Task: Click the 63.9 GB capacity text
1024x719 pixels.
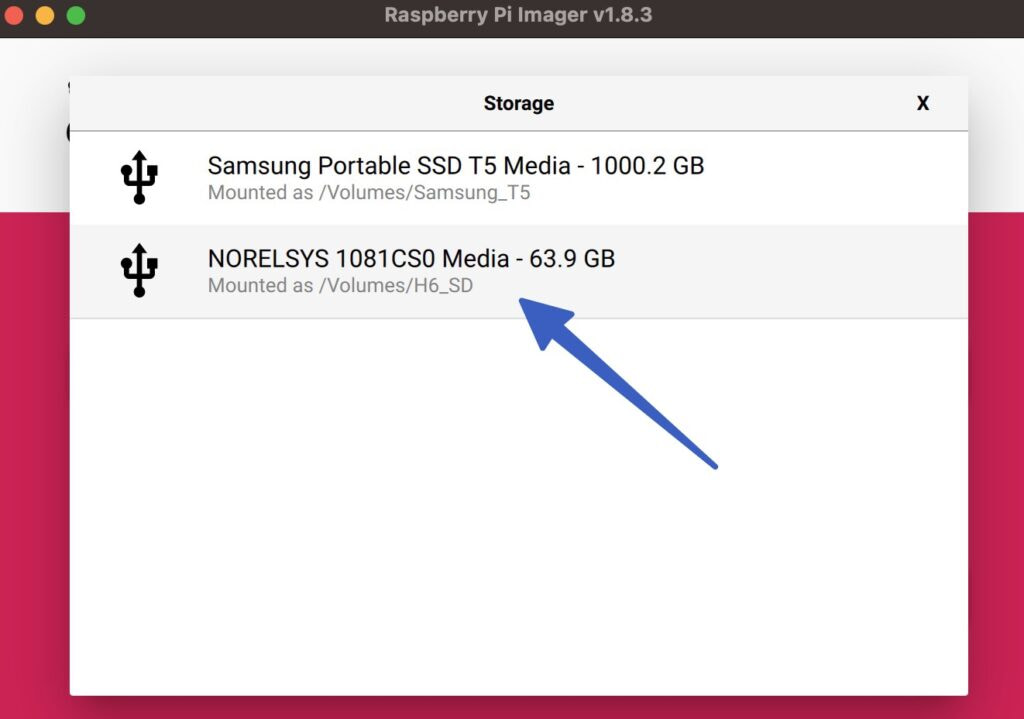Action: [x=575, y=258]
